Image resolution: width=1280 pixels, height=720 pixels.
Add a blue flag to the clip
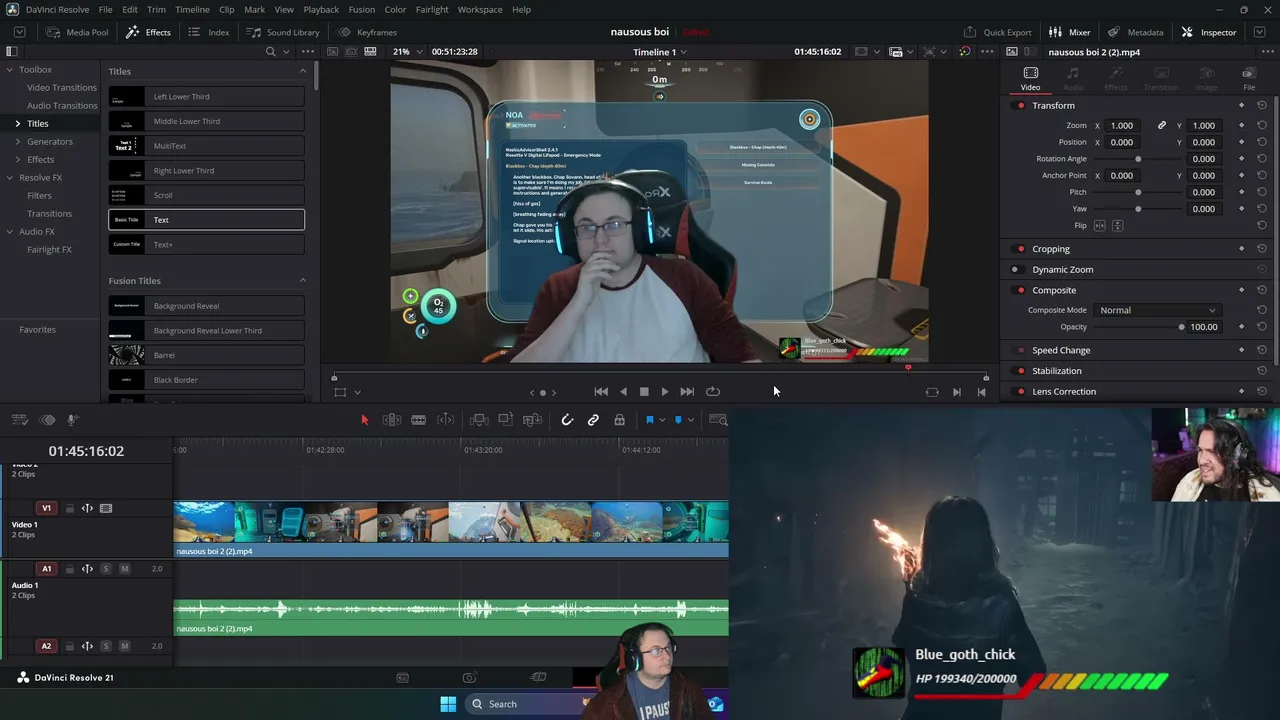pyautogui.click(x=649, y=420)
